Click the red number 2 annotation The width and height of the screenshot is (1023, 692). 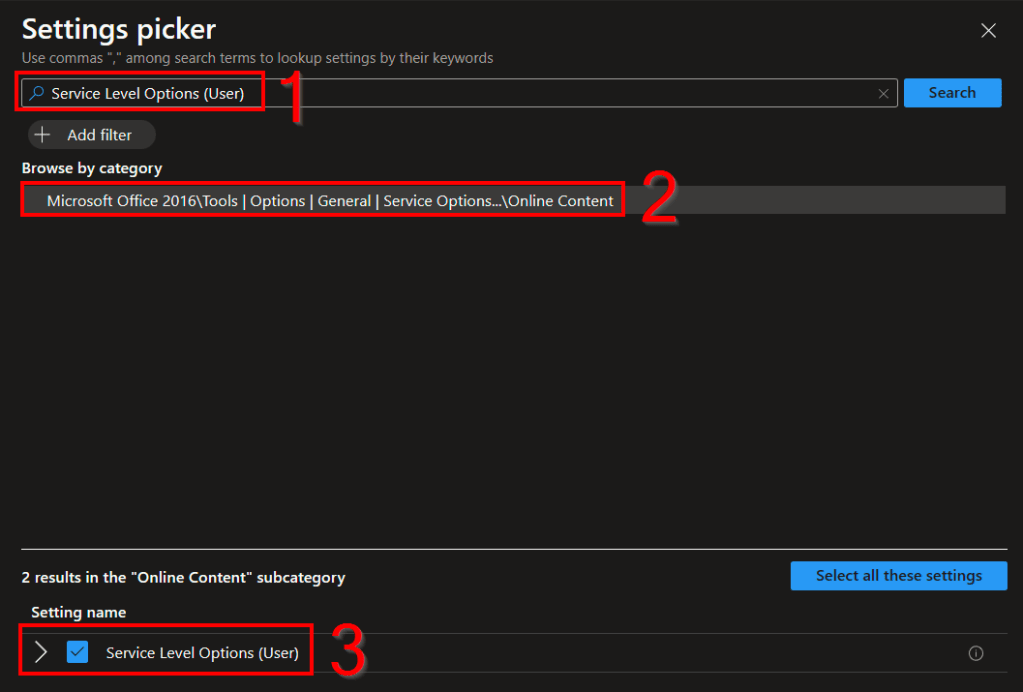pos(659,199)
